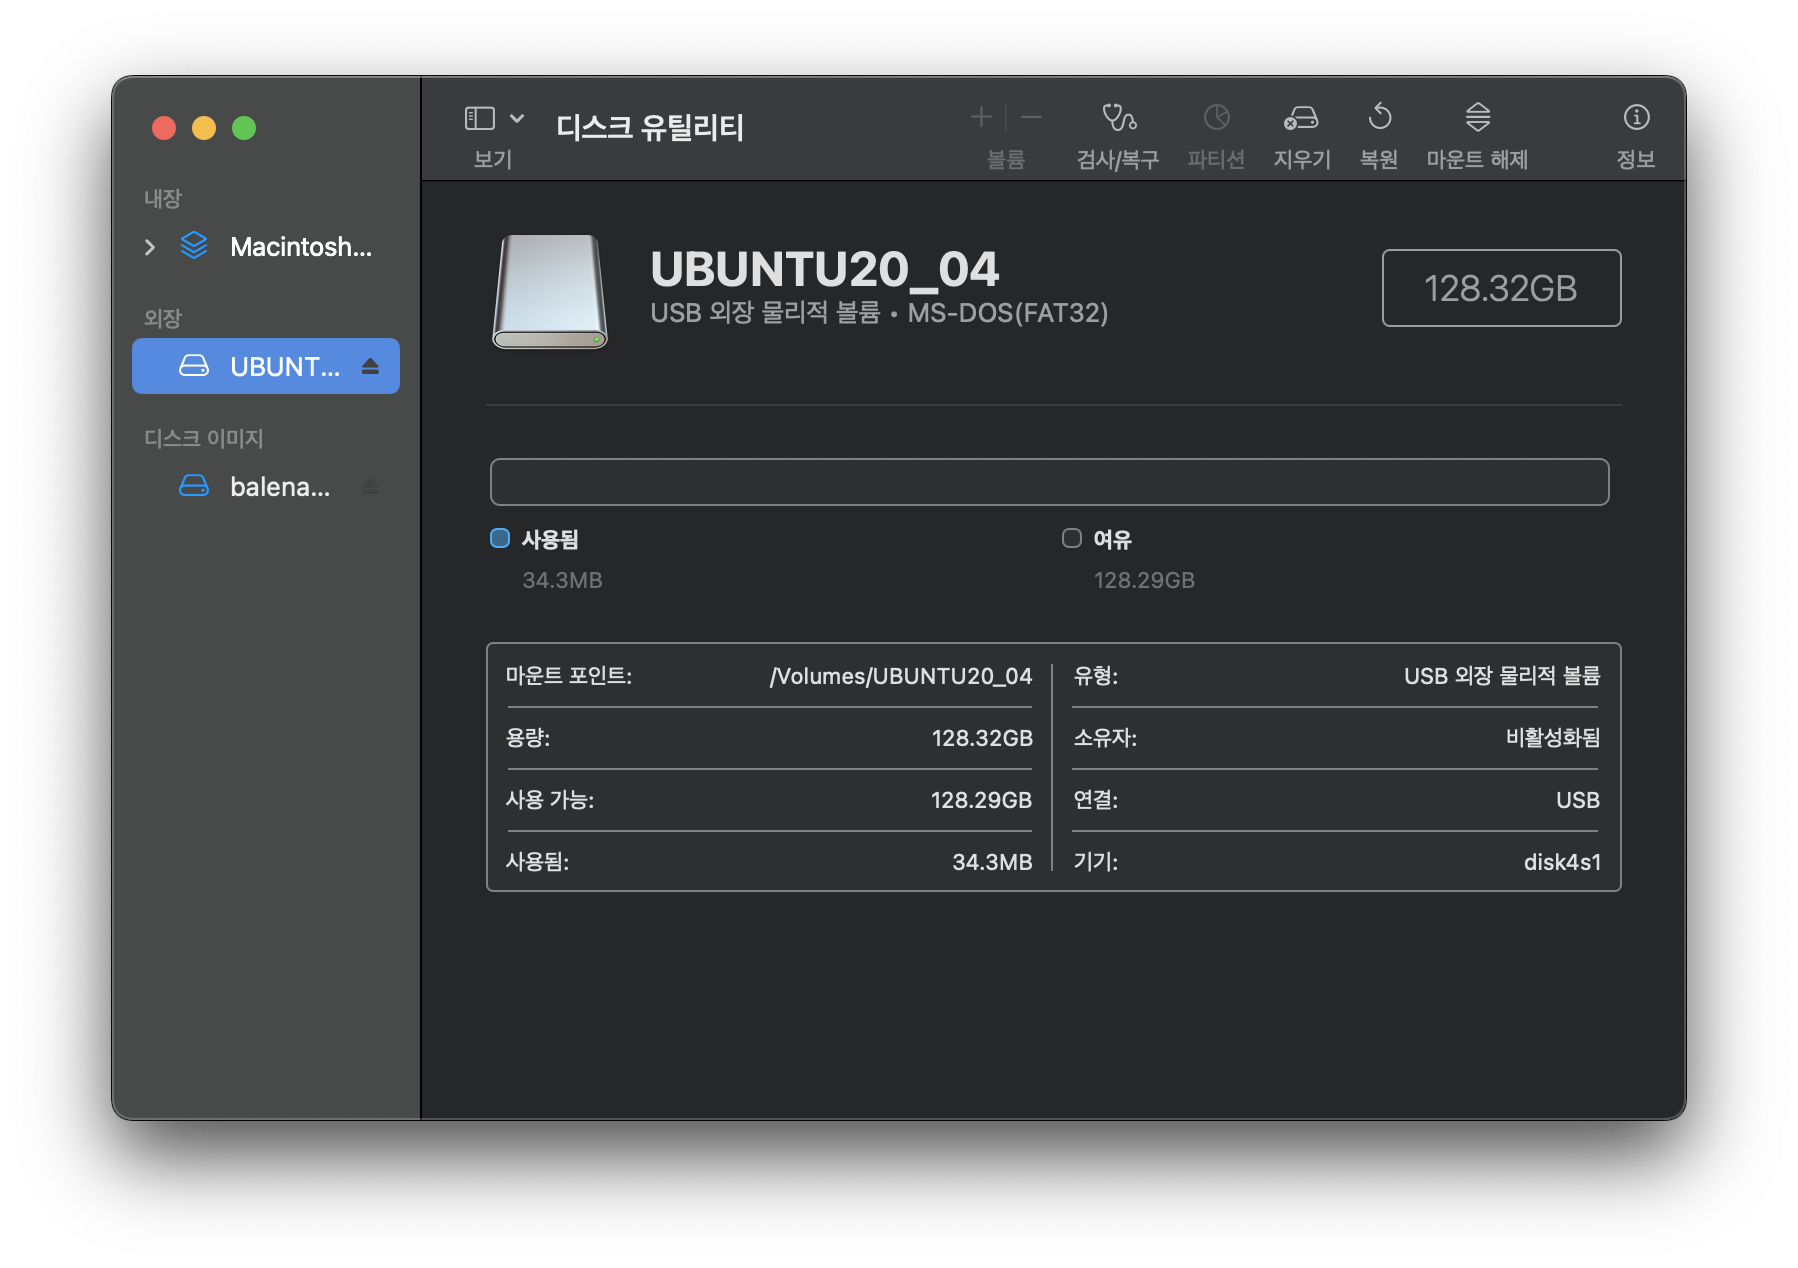The image size is (1798, 1268).
Task: Select Macintosh volume in sidebar
Action: point(266,247)
